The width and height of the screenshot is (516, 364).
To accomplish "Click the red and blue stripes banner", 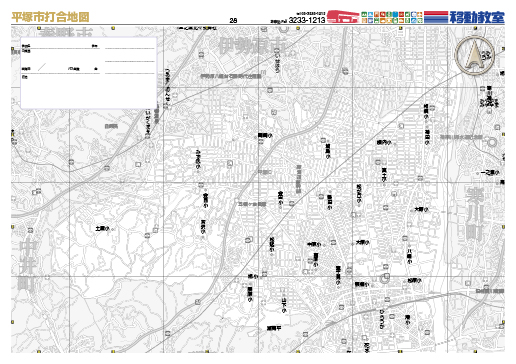I will [436, 17].
